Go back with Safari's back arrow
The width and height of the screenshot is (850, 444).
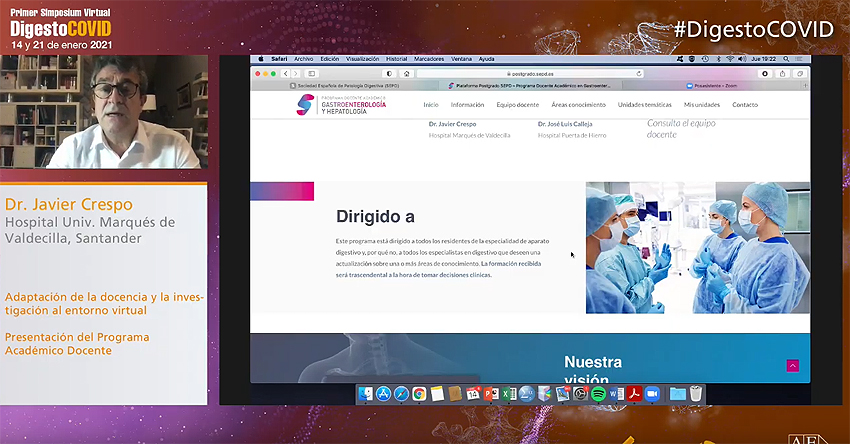click(x=286, y=74)
